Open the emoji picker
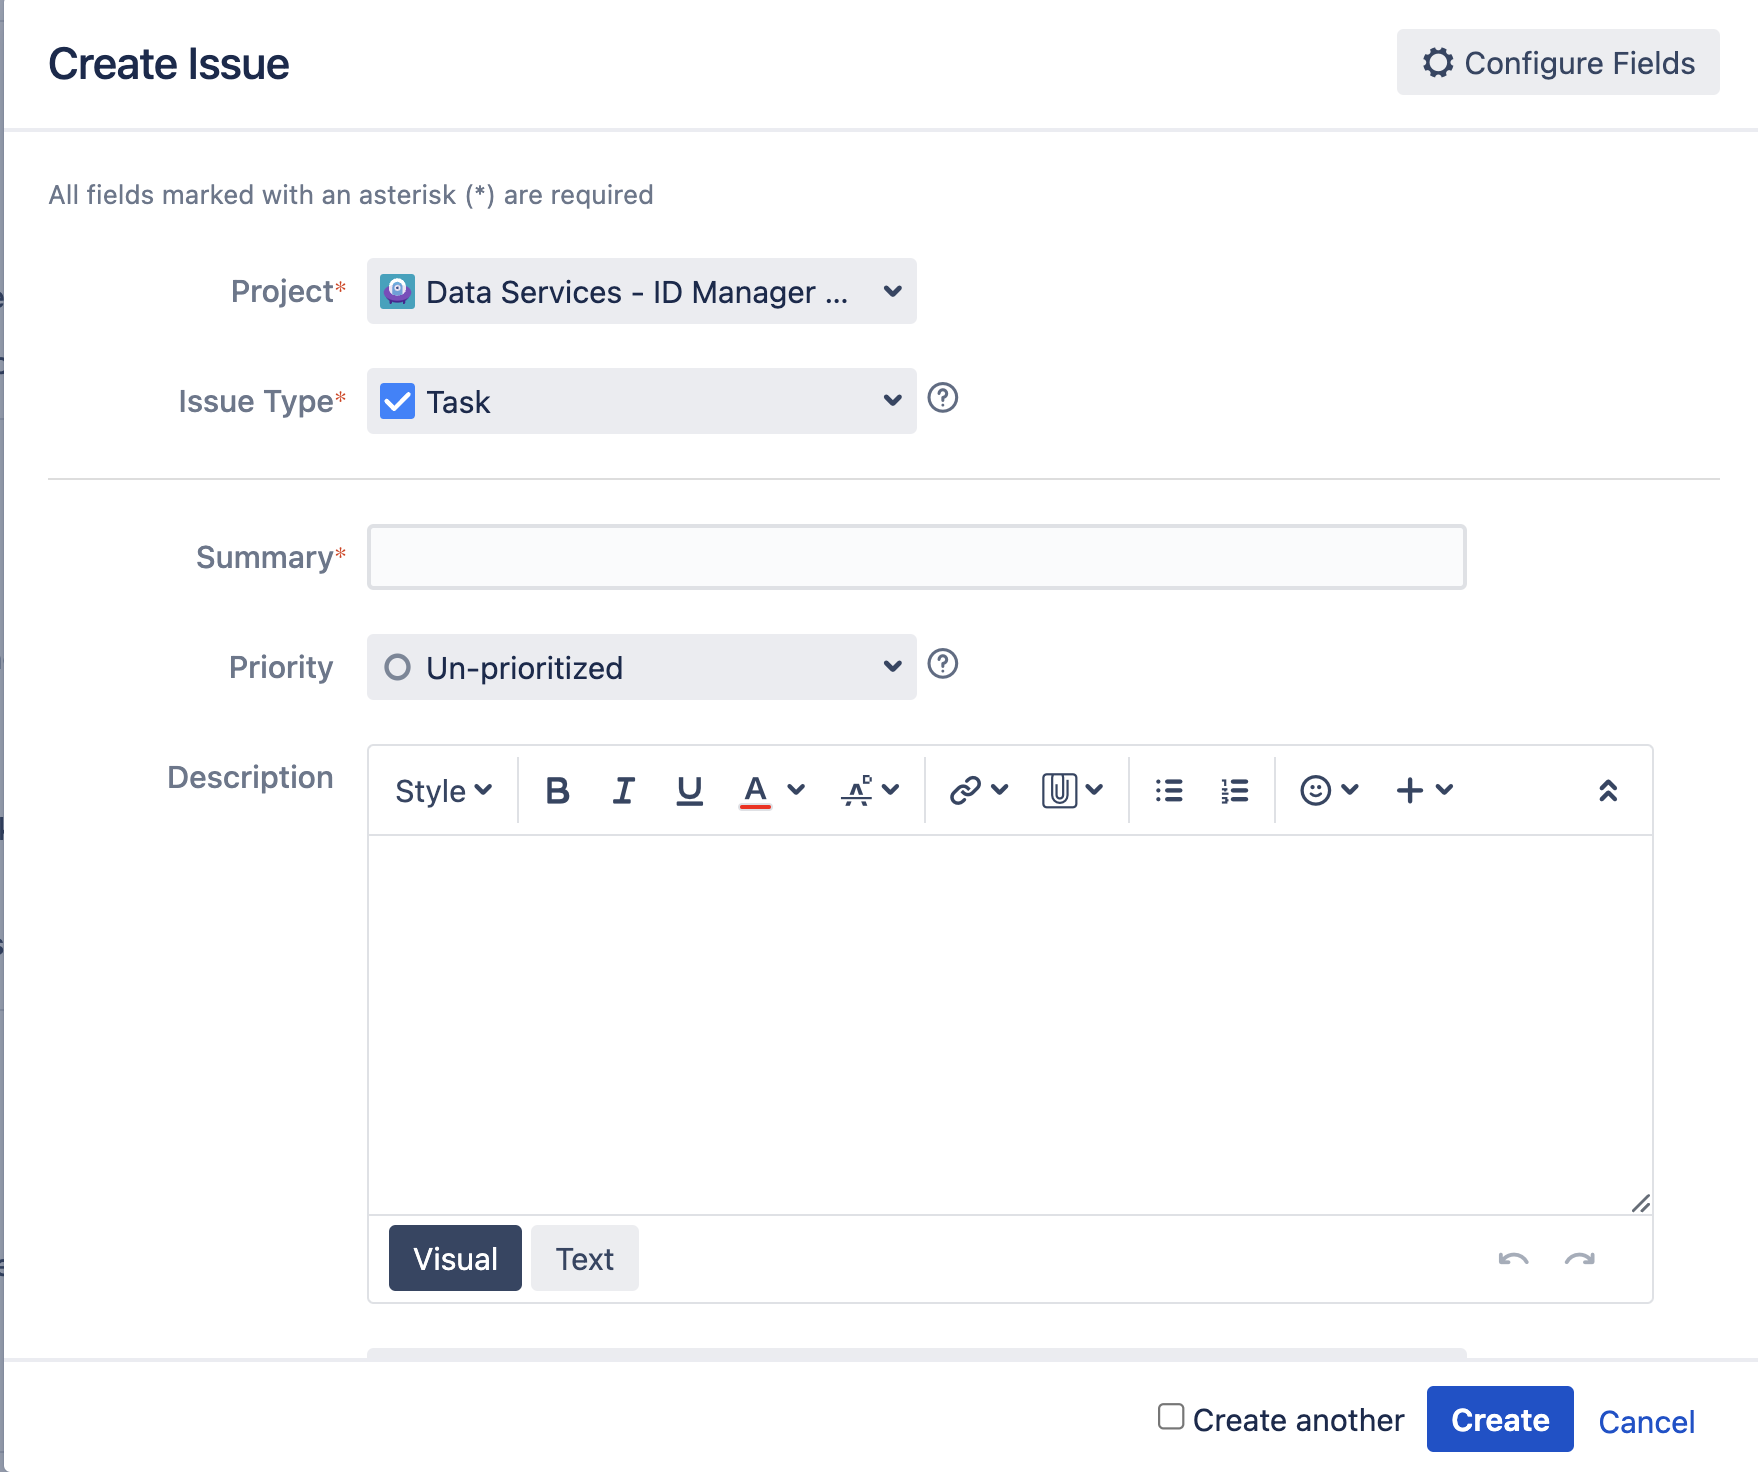This screenshot has width=1758, height=1472. coord(1329,791)
